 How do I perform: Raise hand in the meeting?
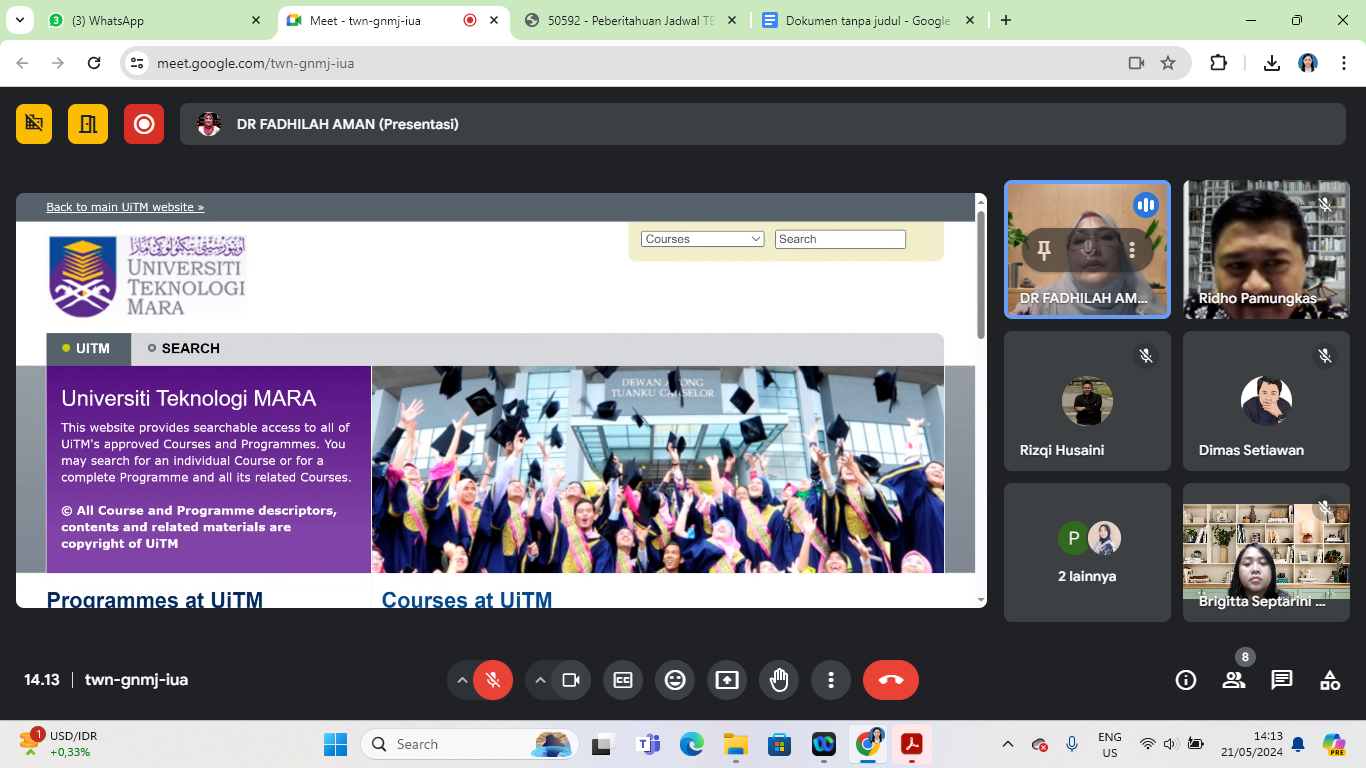point(779,680)
